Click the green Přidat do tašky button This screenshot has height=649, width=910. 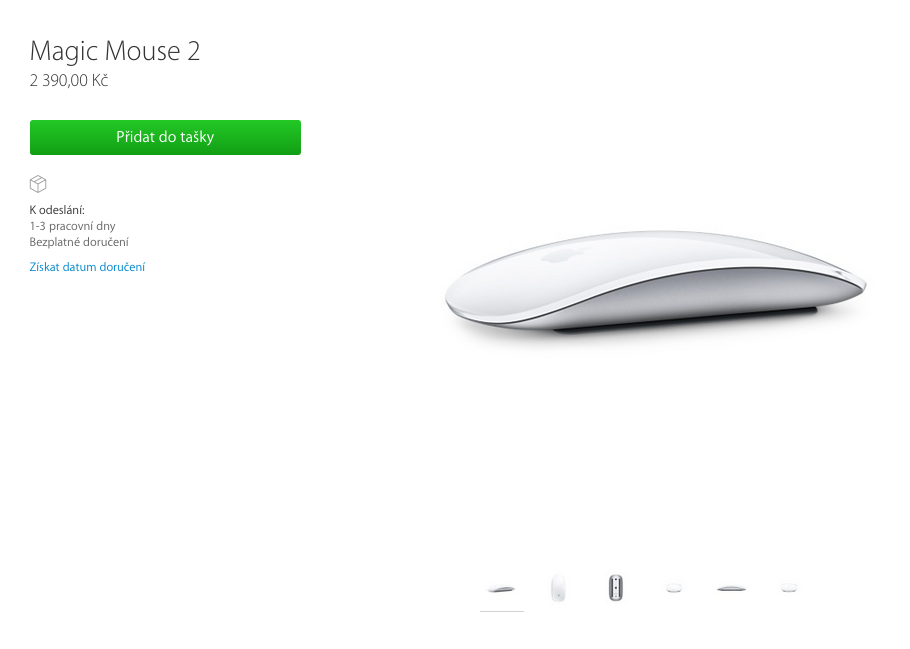165,138
